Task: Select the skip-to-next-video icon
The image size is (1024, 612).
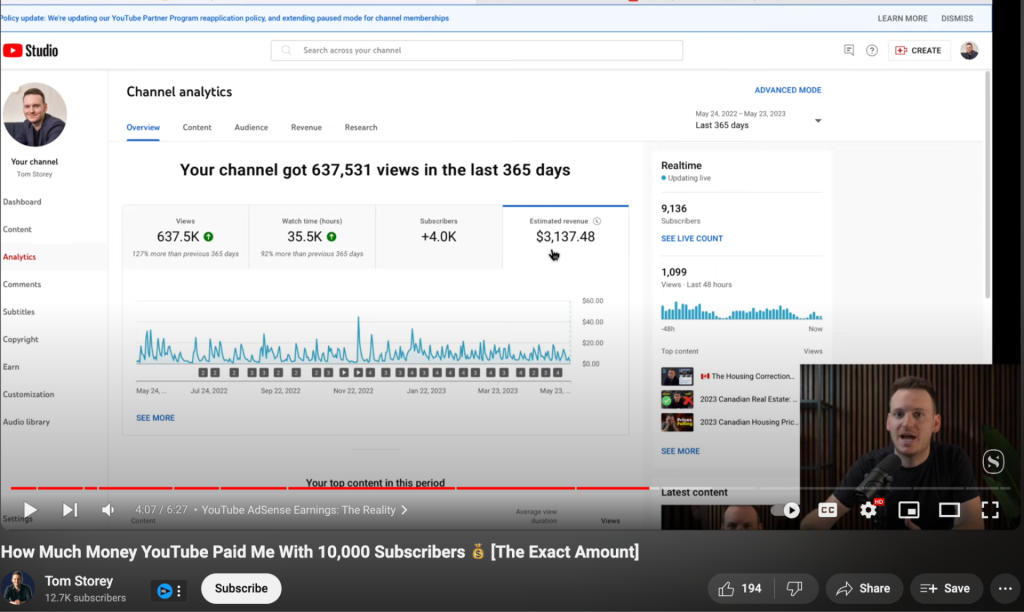Action: (x=68, y=509)
